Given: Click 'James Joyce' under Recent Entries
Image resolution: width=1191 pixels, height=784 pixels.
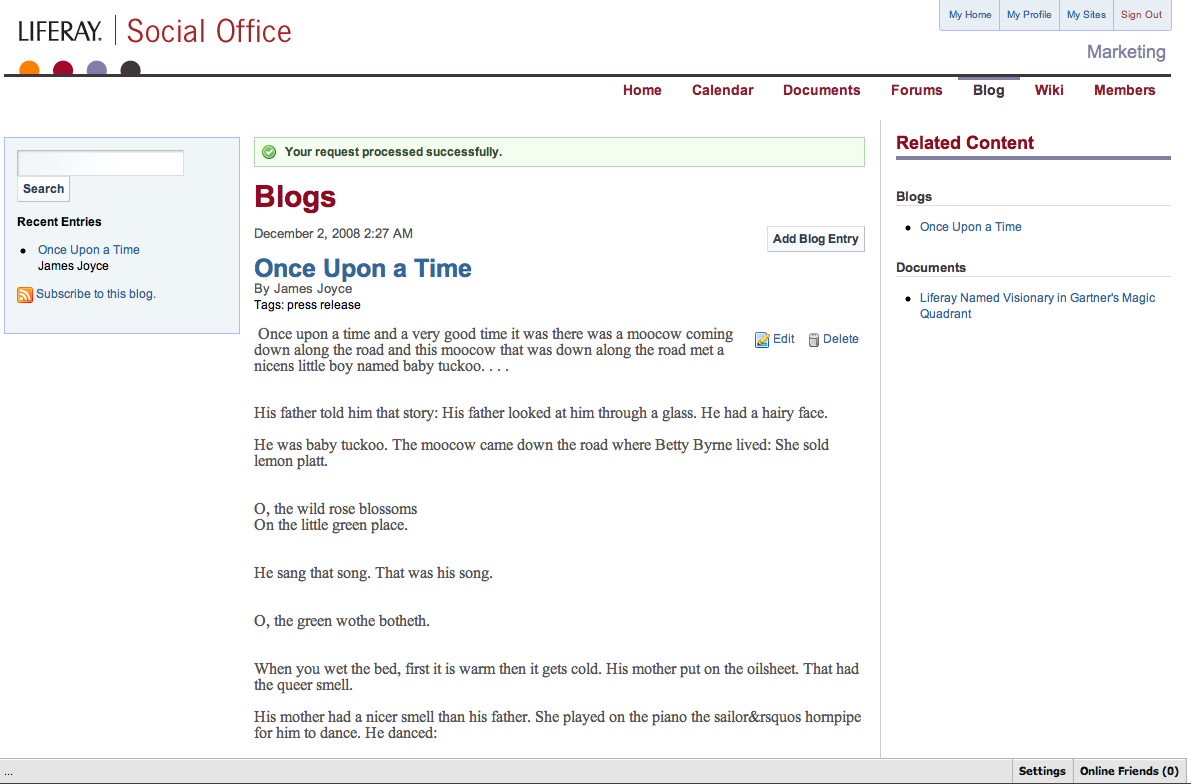Looking at the screenshot, I should (73, 266).
